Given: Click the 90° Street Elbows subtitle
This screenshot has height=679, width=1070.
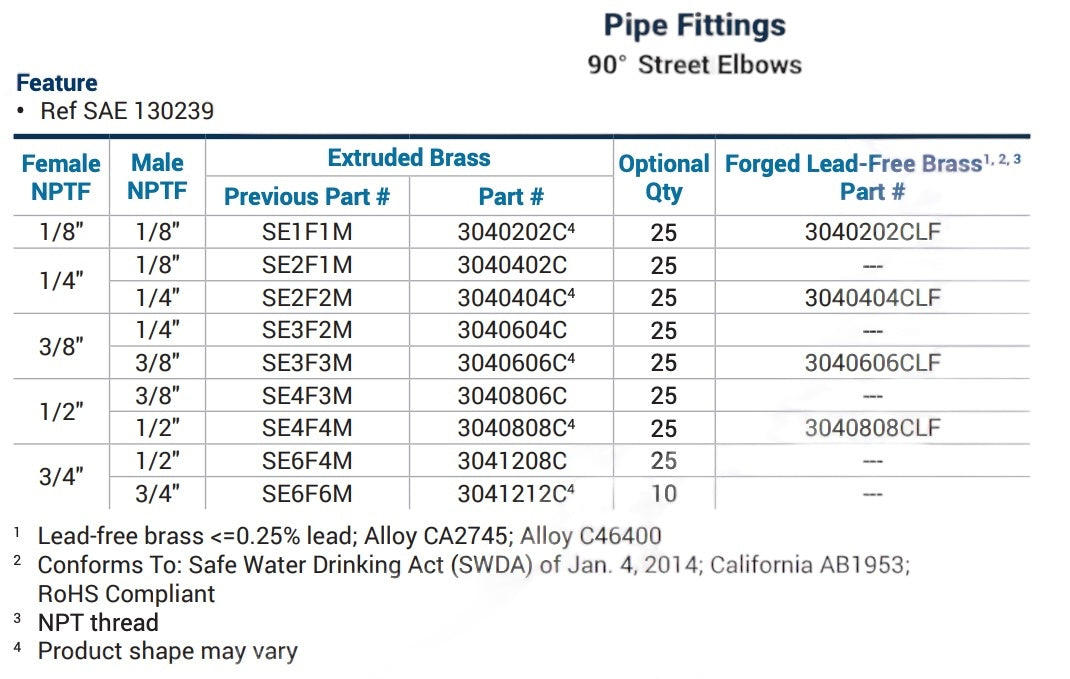Looking at the screenshot, I should pyautogui.click(x=694, y=65).
